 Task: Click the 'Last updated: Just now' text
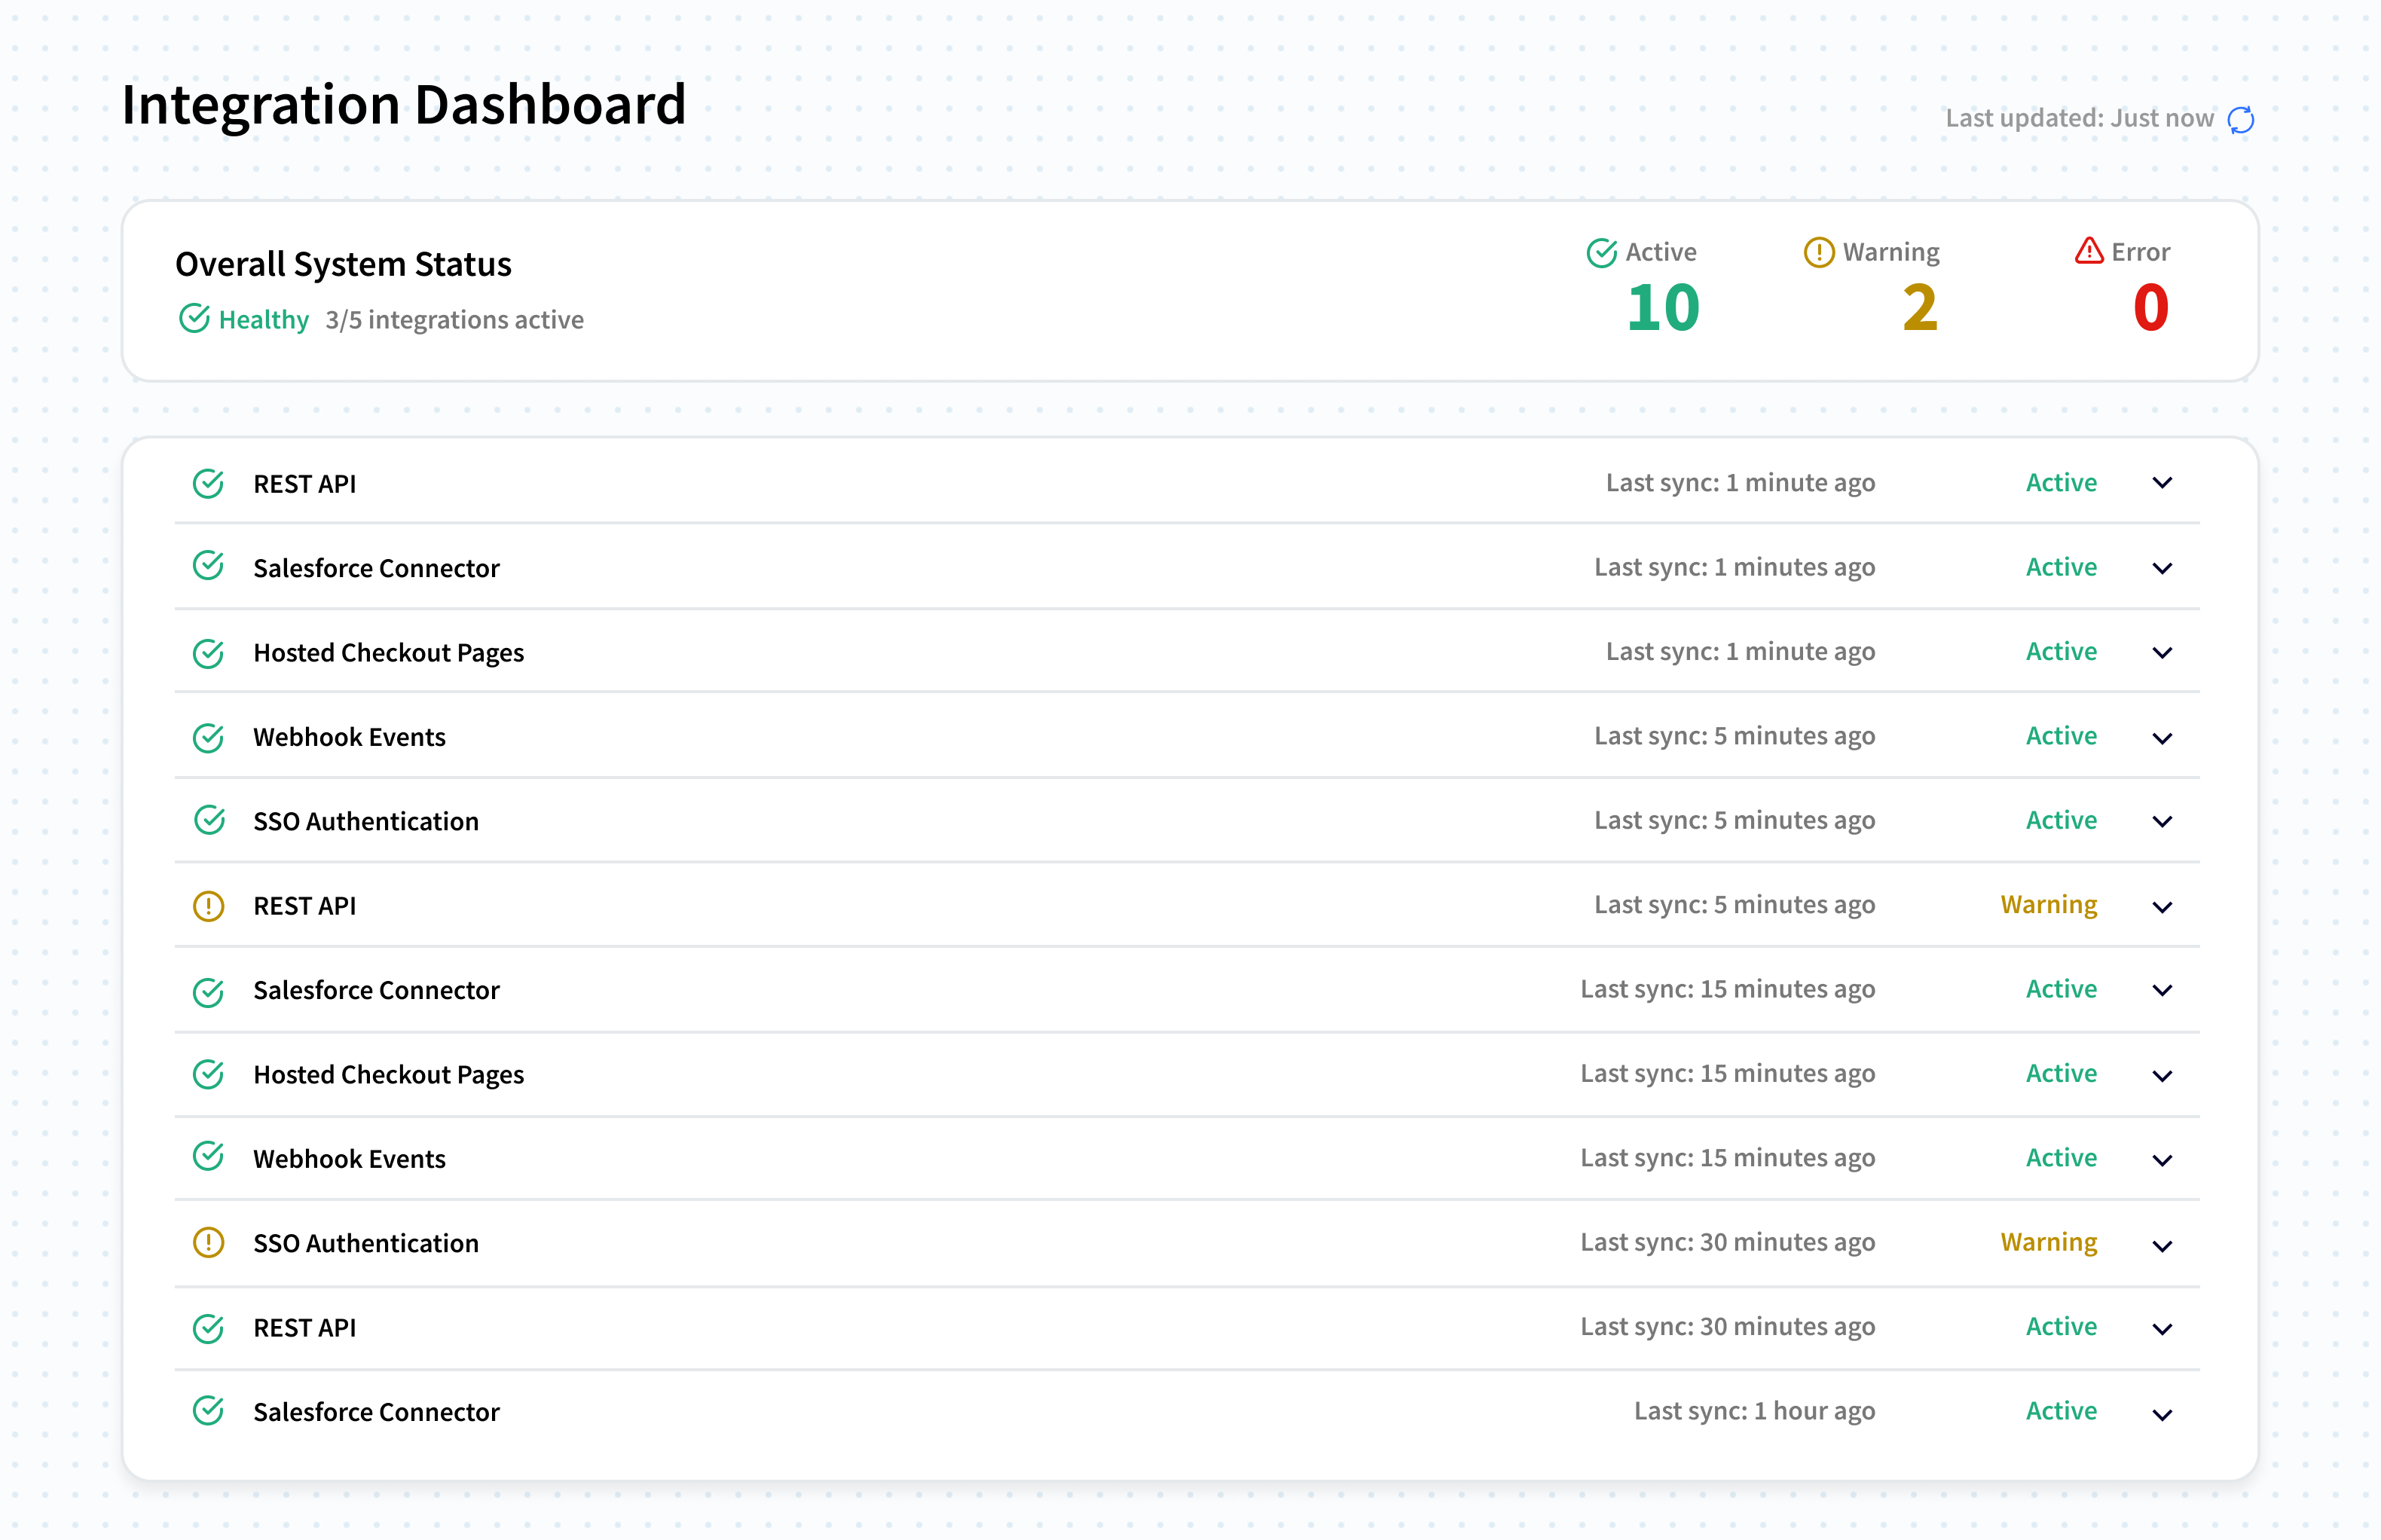(2079, 118)
